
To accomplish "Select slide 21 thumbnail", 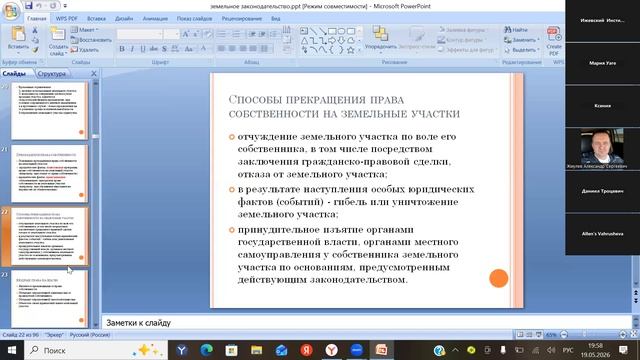I will coord(49,173).
